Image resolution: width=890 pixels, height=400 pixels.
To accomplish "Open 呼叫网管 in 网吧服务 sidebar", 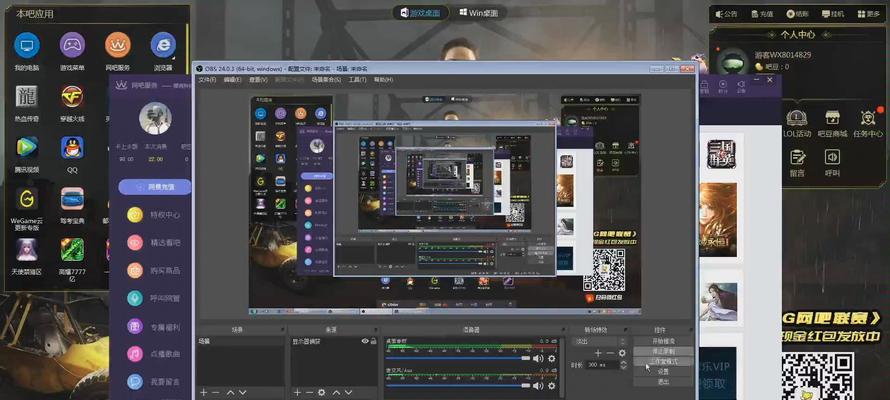I will tap(154, 298).
